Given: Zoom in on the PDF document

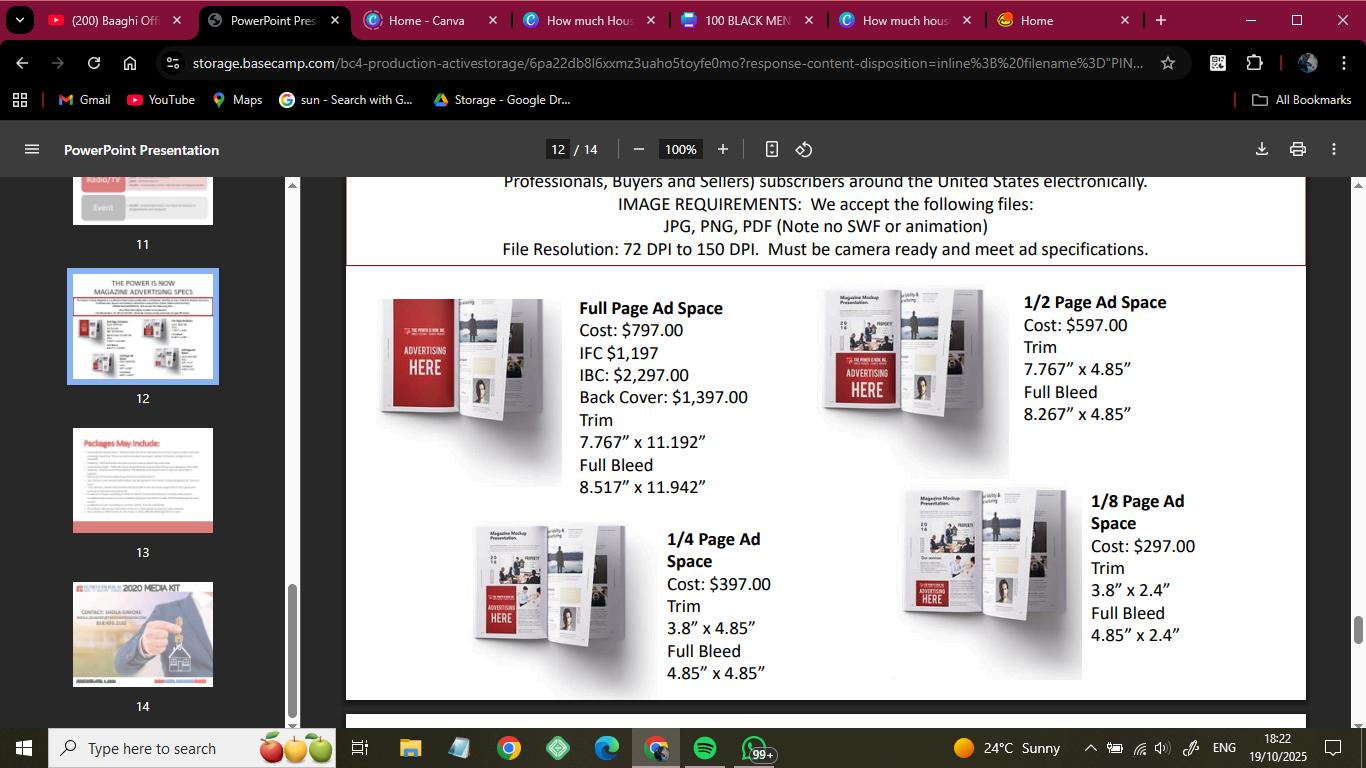Looking at the screenshot, I should [723, 149].
